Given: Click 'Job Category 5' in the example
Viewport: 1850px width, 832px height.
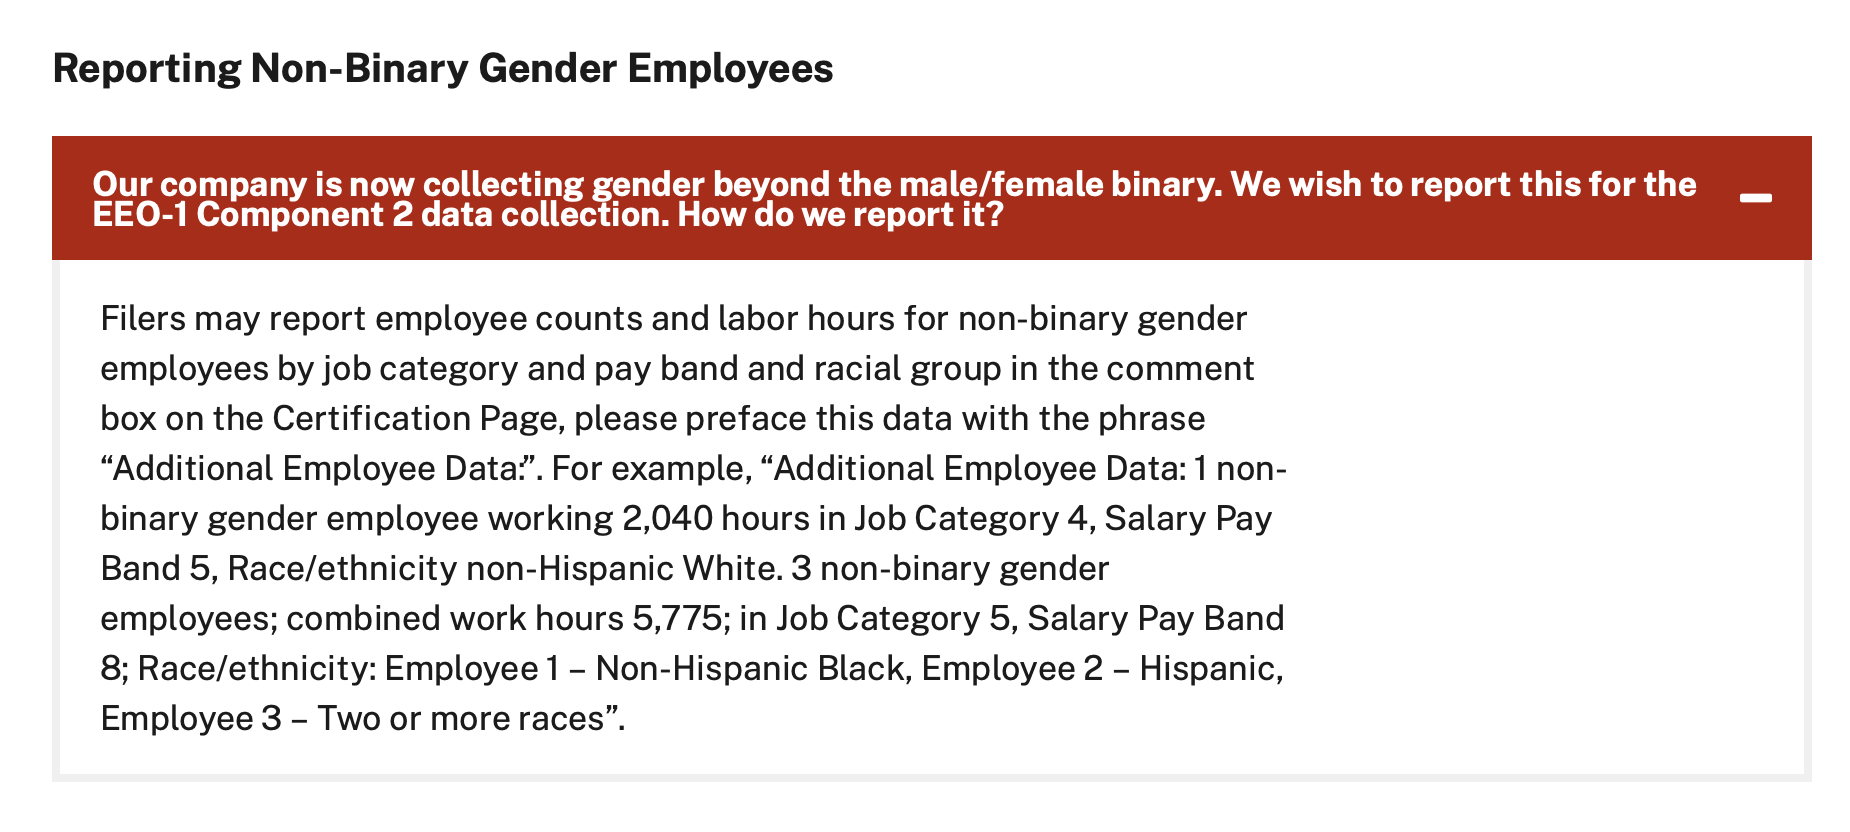Looking at the screenshot, I should (x=893, y=618).
